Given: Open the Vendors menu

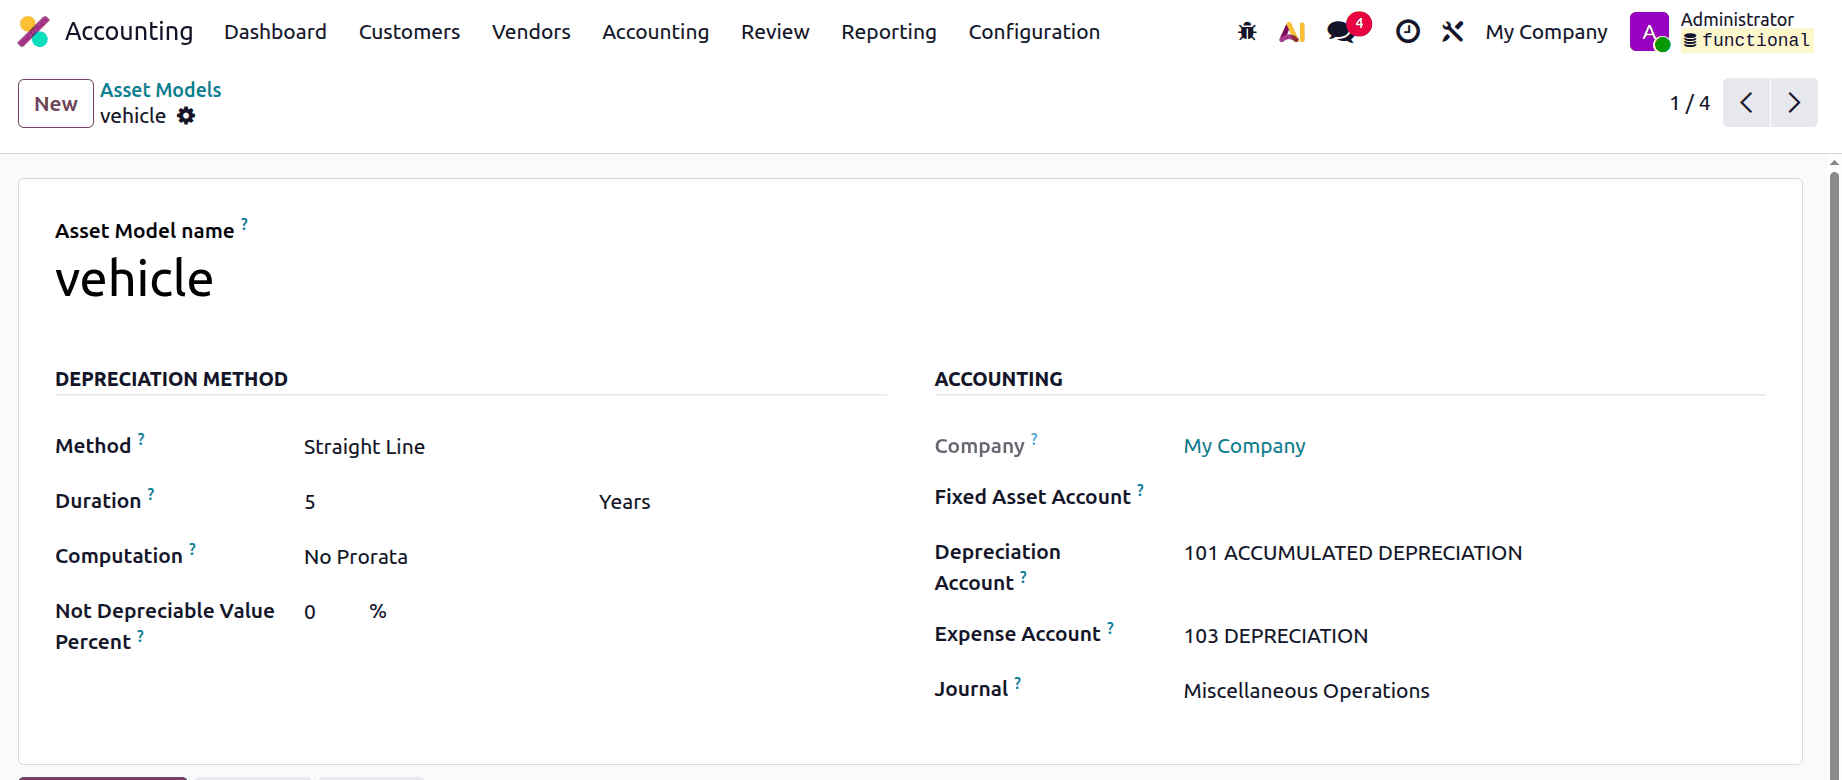Looking at the screenshot, I should [531, 32].
